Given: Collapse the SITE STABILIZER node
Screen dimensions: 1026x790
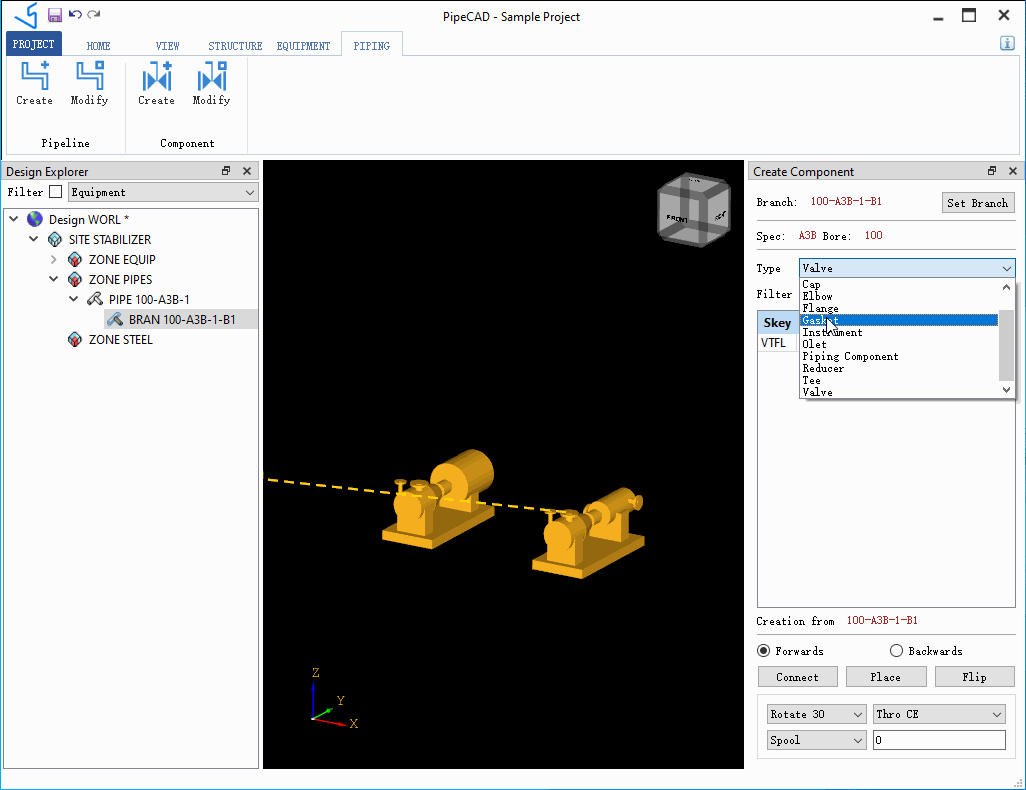Looking at the screenshot, I should [33, 240].
